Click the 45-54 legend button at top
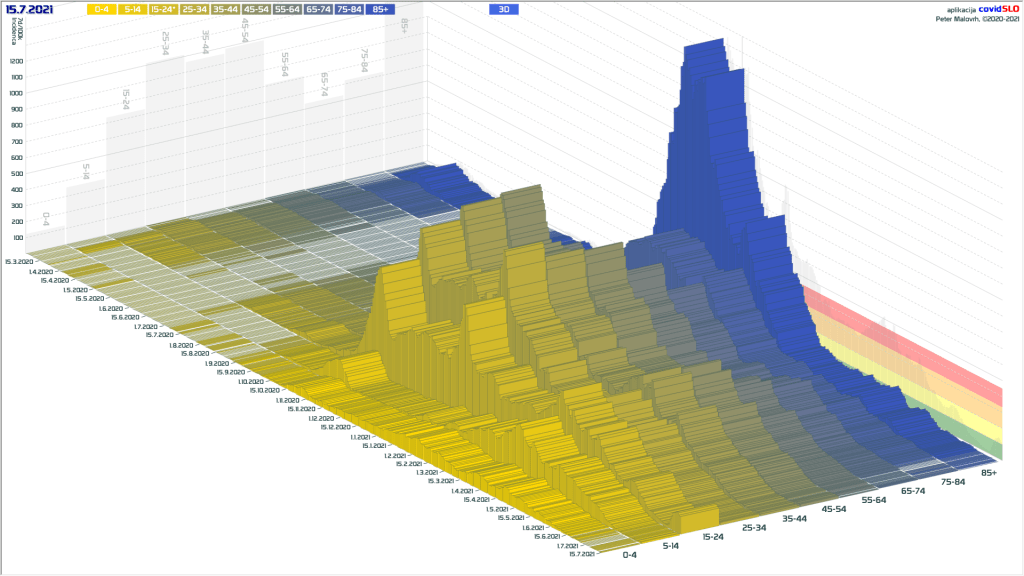Viewport: 1024px width, 576px height. pos(256,9)
